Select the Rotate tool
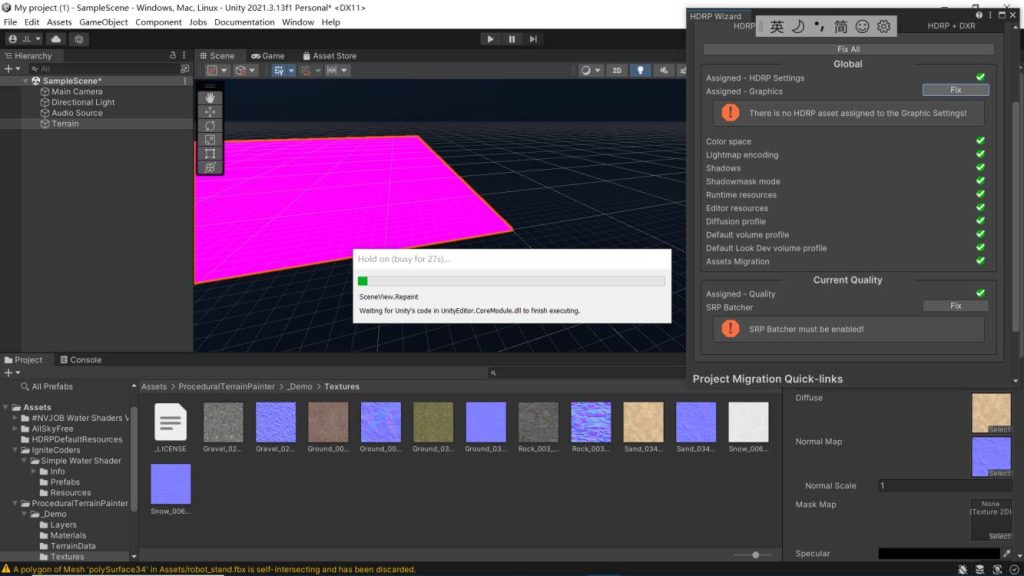Viewport: 1024px width, 576px height. click(x=210, y=125)
